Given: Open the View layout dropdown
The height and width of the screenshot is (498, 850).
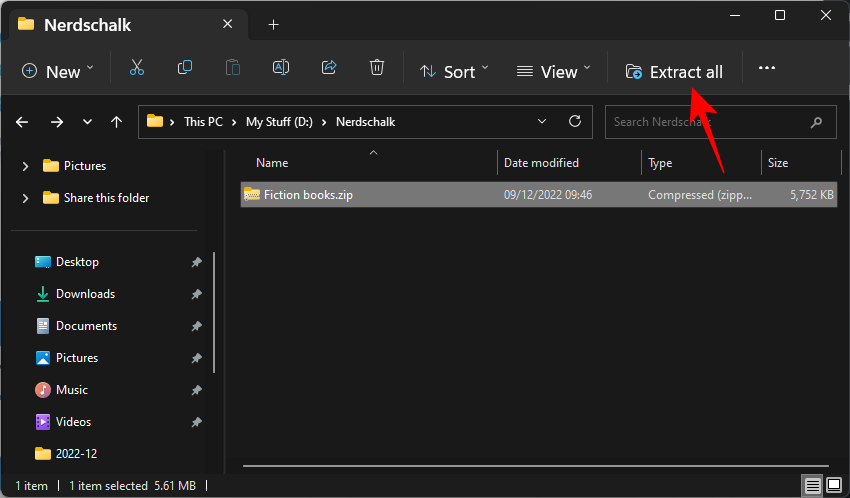Looking at the screenshot, I should pos(554,71).
